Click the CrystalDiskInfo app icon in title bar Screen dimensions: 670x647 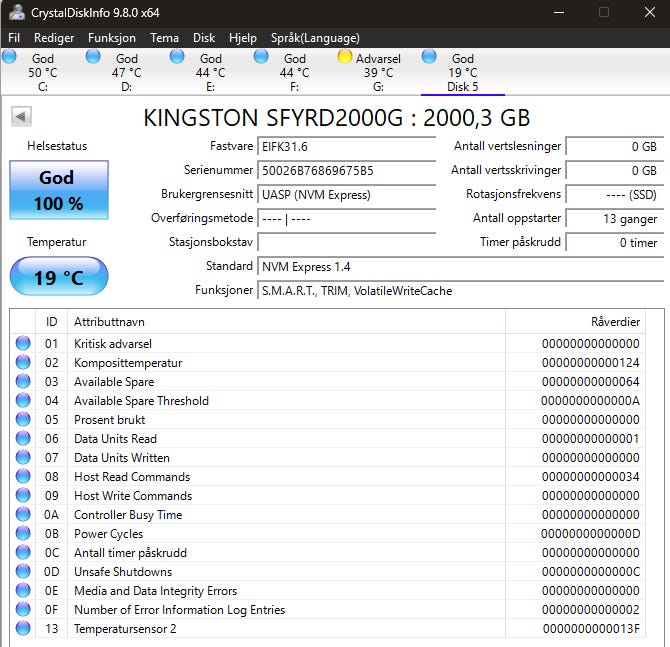(x=17, y=12)
